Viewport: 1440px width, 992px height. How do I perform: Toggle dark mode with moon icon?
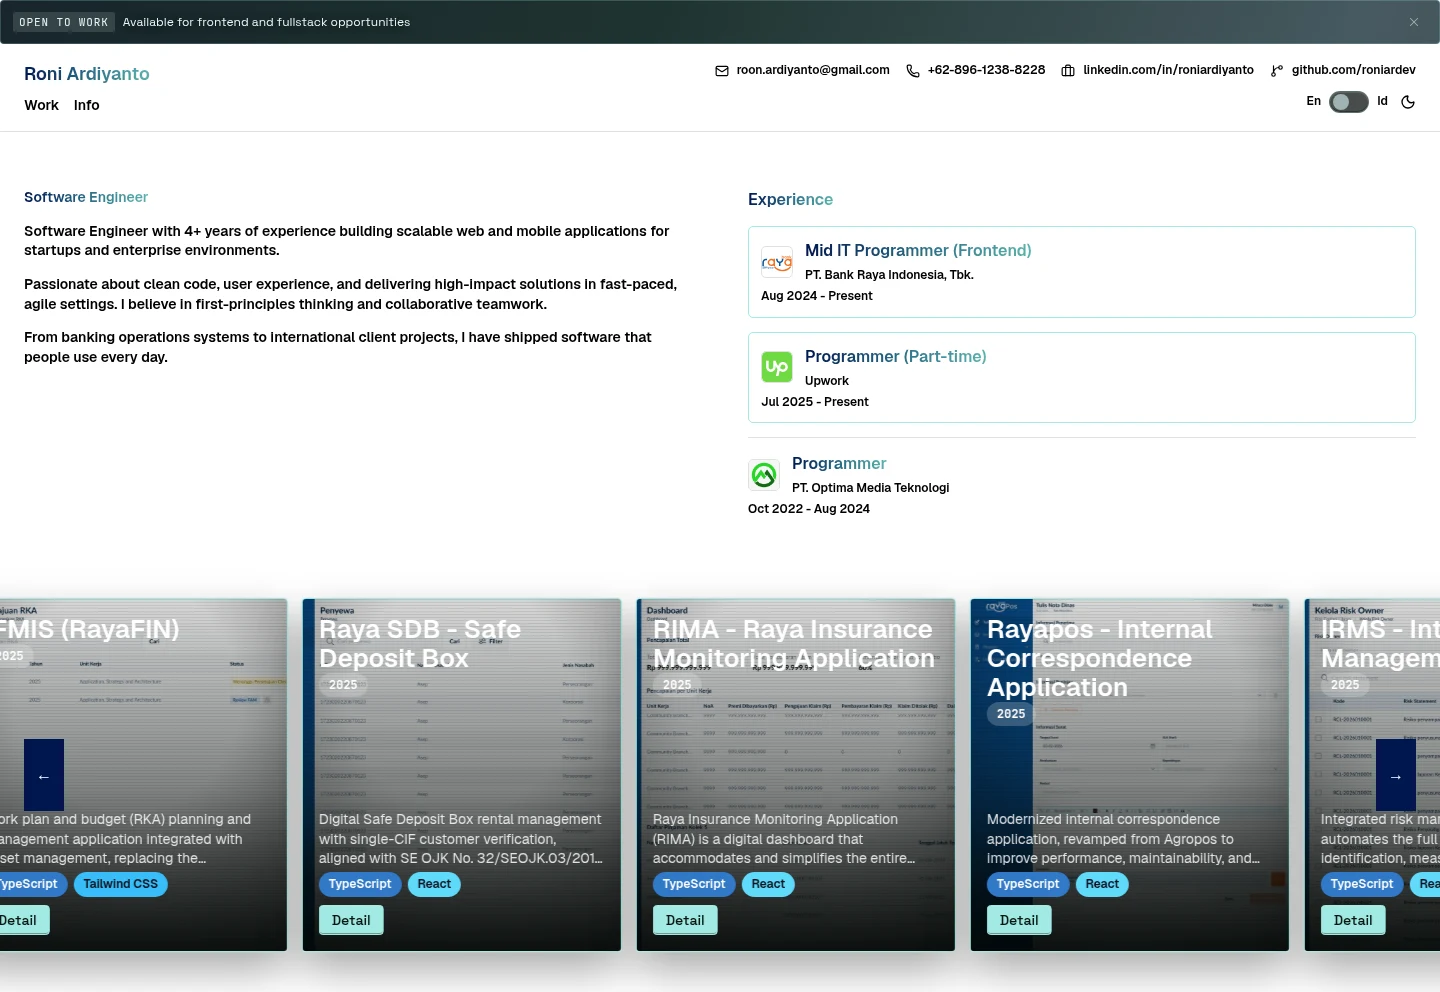tap(1408, 102)
